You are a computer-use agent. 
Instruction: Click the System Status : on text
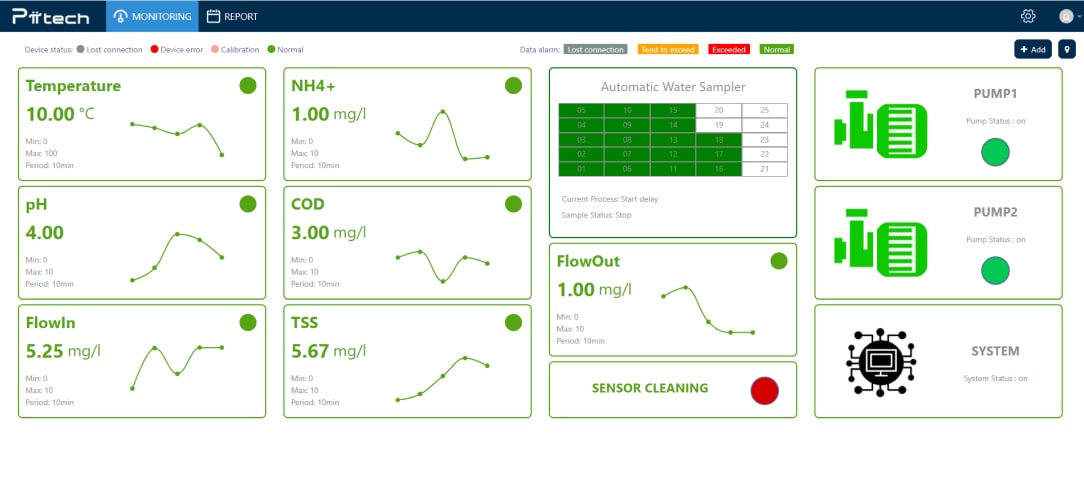point(996,378)
